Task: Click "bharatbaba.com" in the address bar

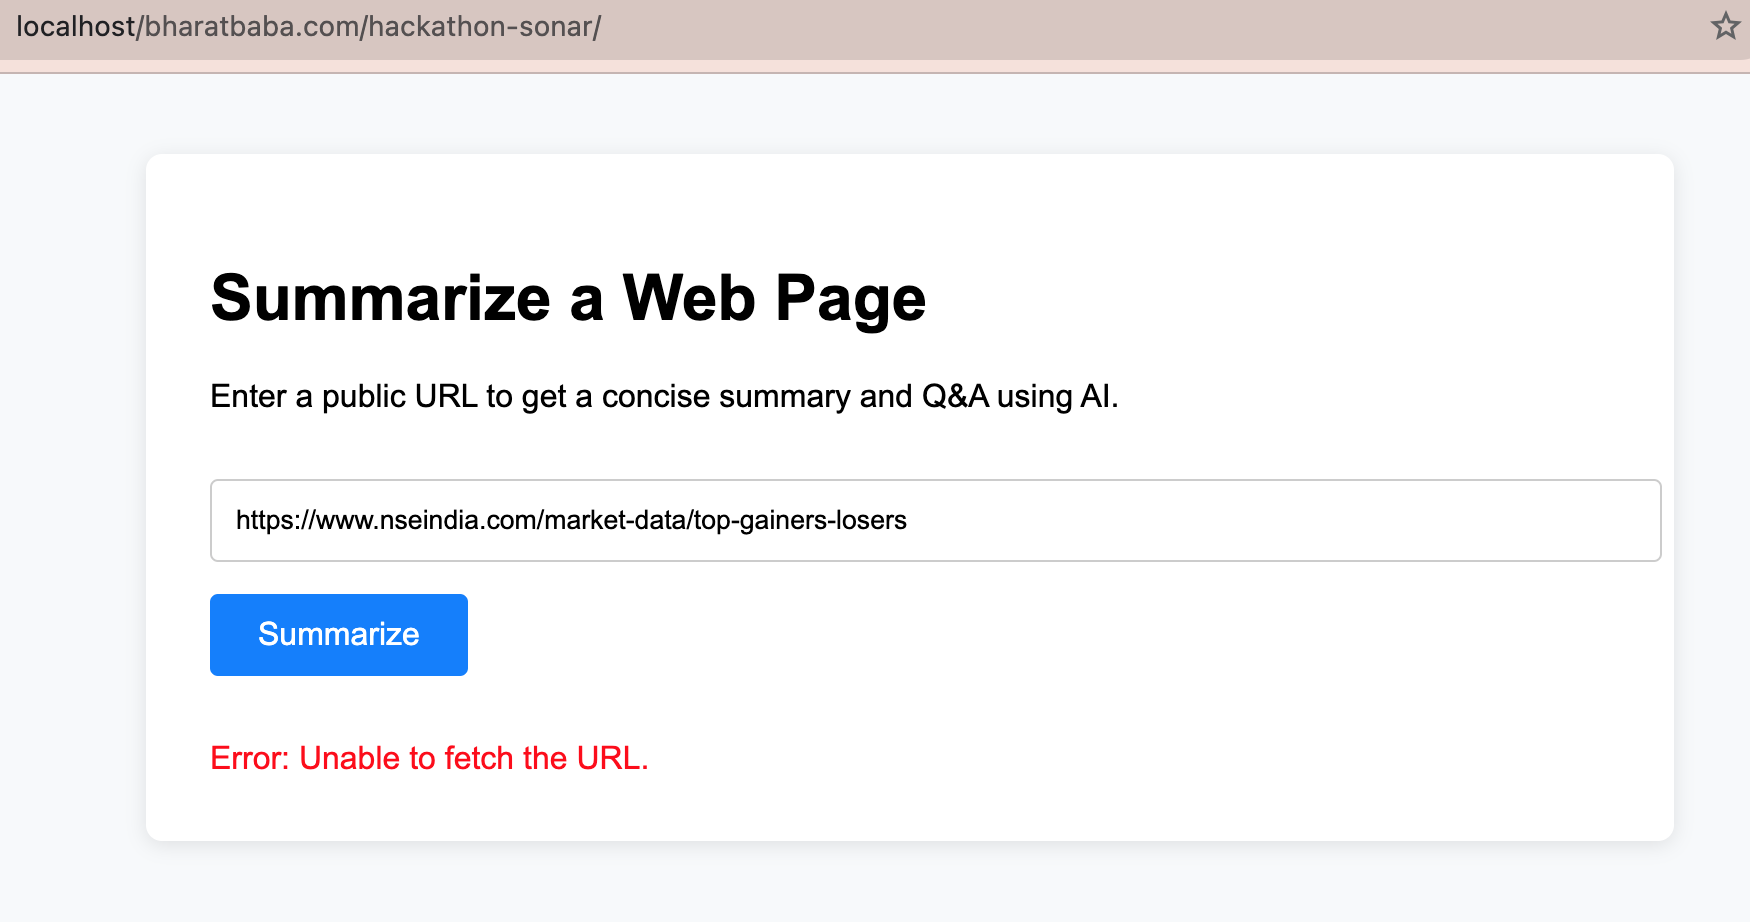Action: pos(252,27)
